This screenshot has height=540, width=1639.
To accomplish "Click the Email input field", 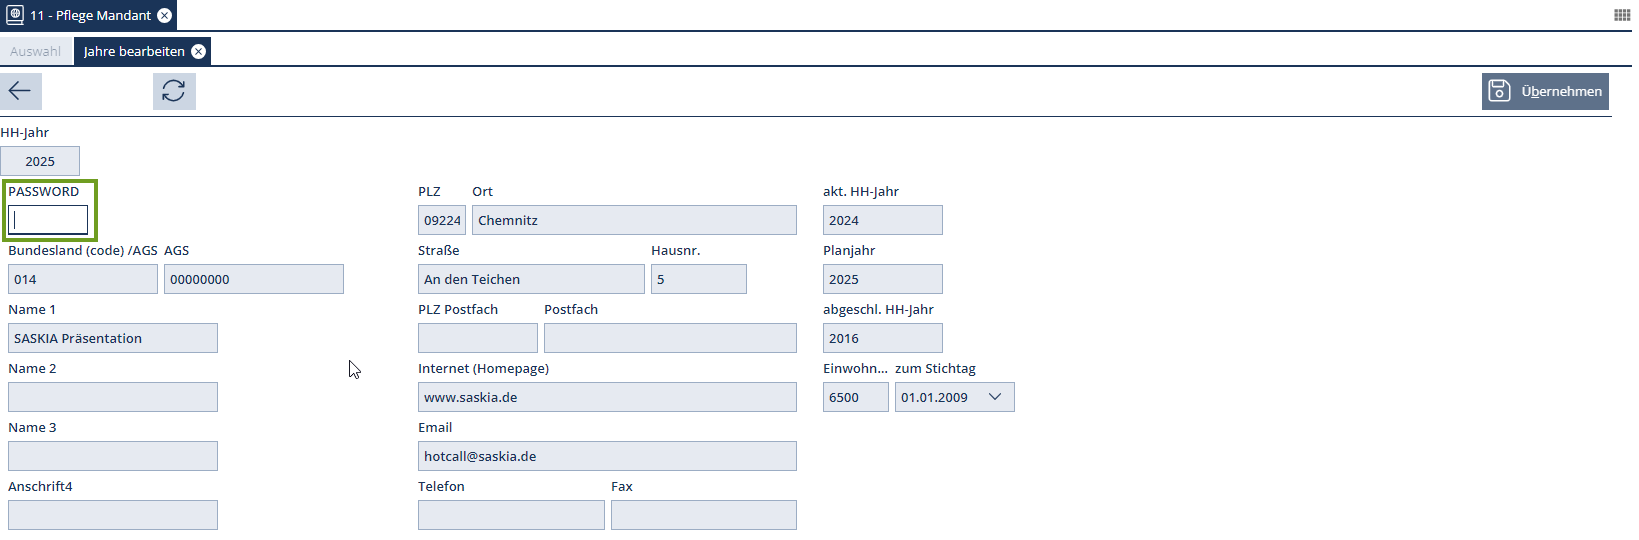I will tap(607, 456).
